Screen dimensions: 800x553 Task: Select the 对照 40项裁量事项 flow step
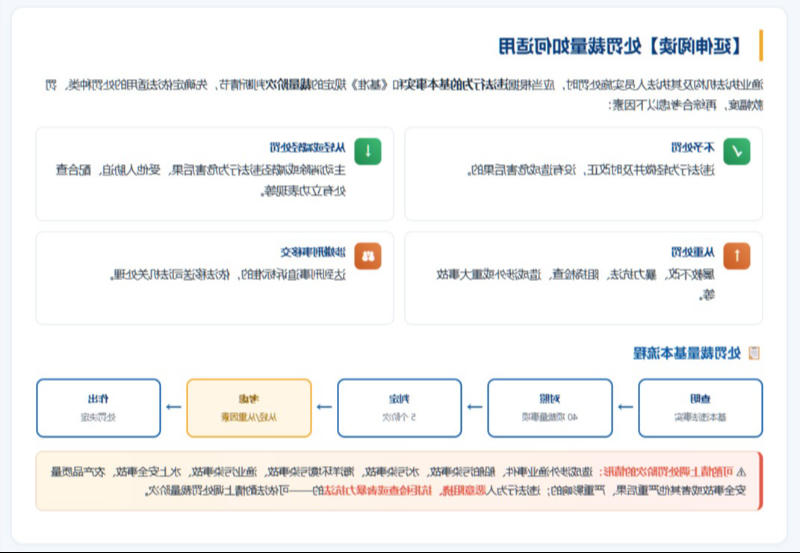coord(550,408)
